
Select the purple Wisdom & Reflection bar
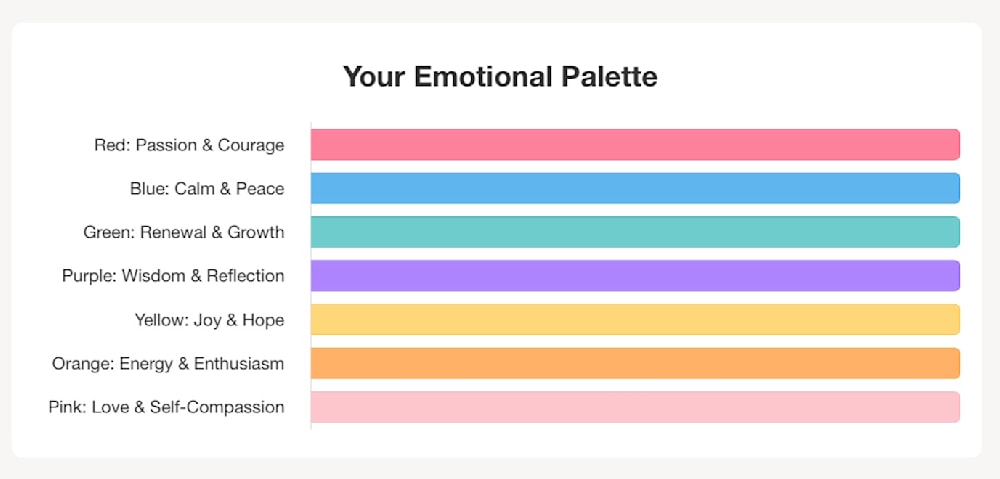click(x=635, y=276)
